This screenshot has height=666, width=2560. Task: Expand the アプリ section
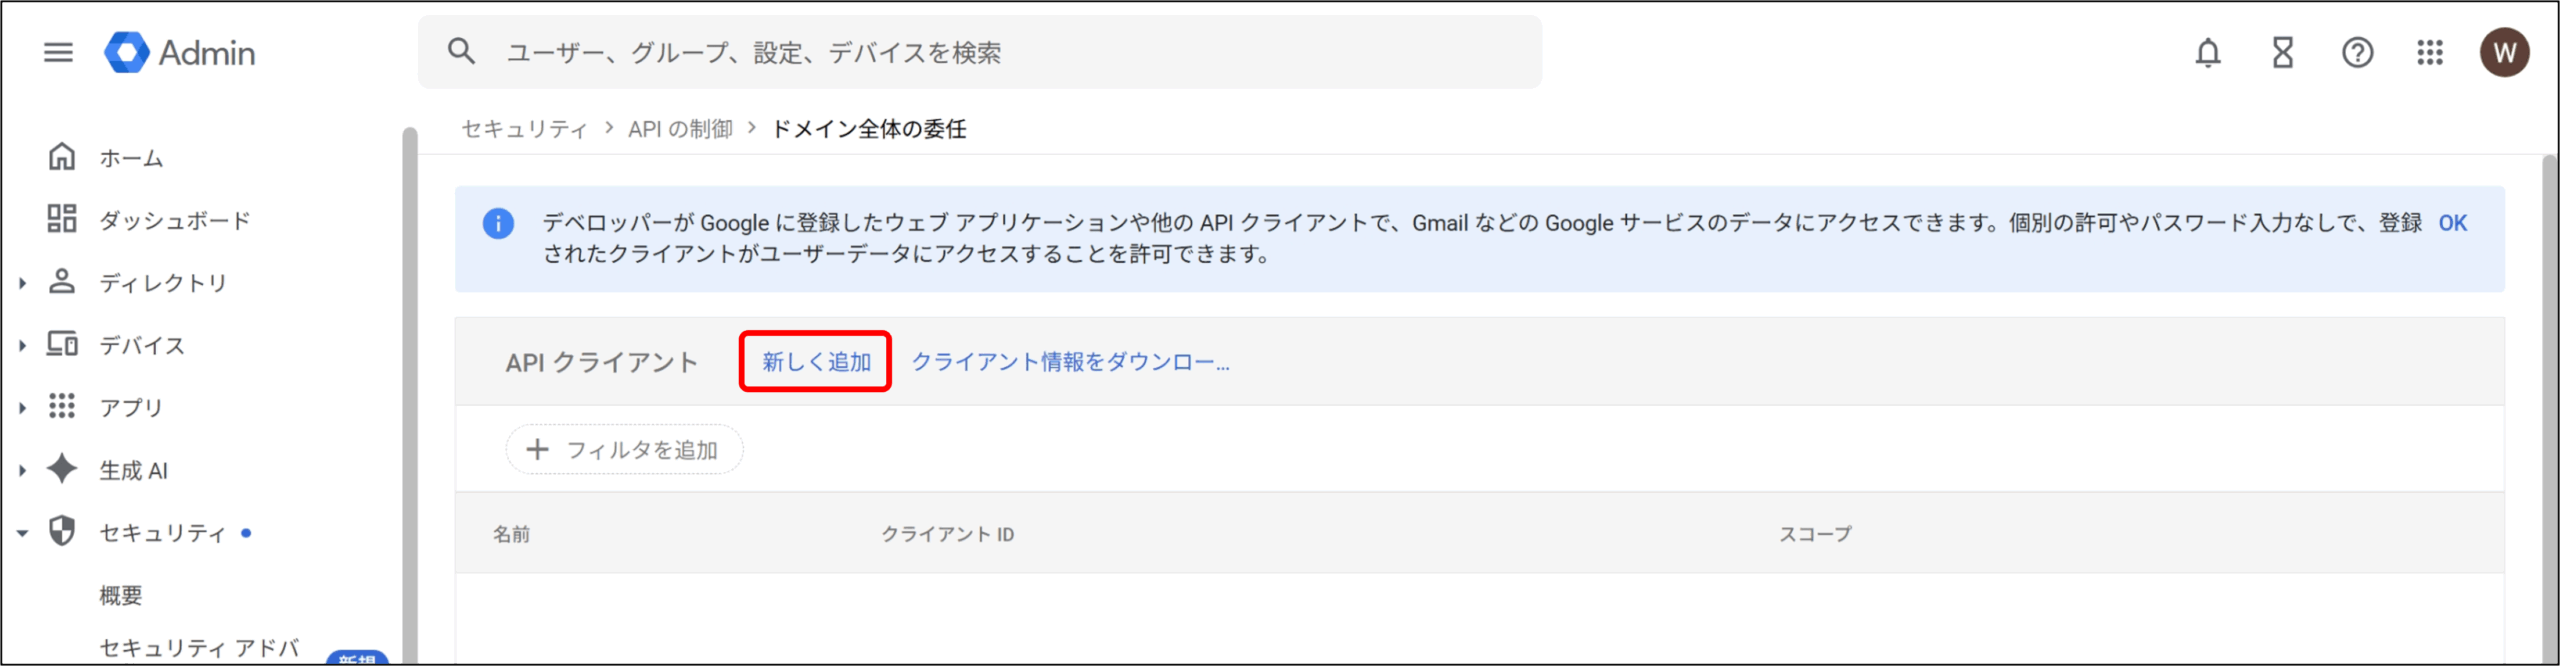coord(22,408)
